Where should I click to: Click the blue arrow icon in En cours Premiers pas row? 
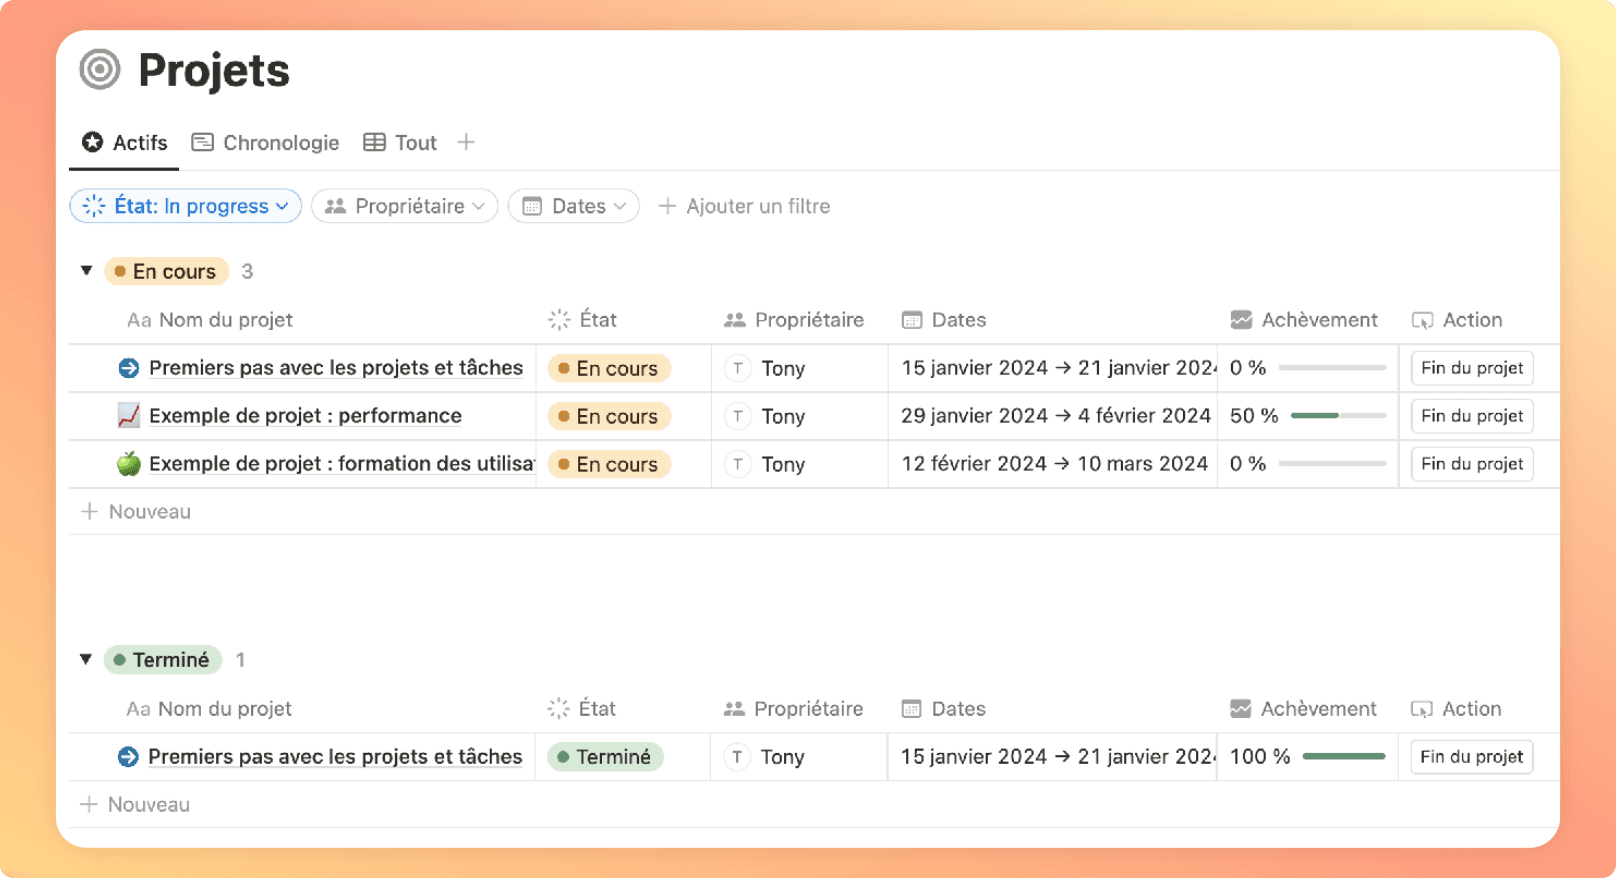[128, 368]
